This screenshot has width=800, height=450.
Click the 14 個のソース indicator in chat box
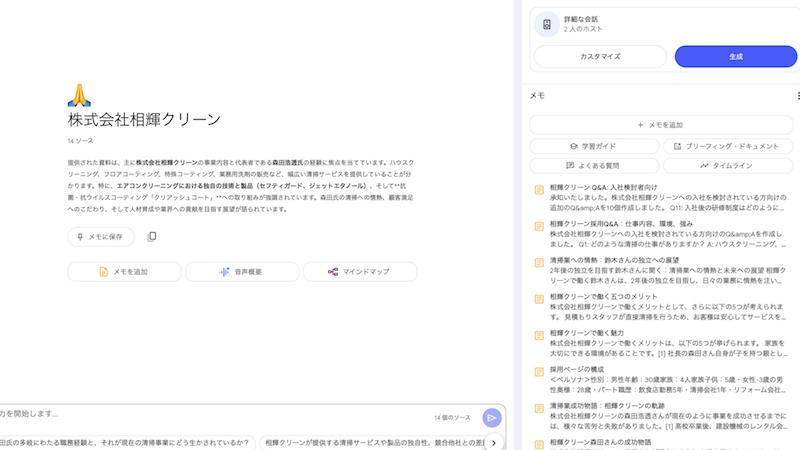click(452, 418)
